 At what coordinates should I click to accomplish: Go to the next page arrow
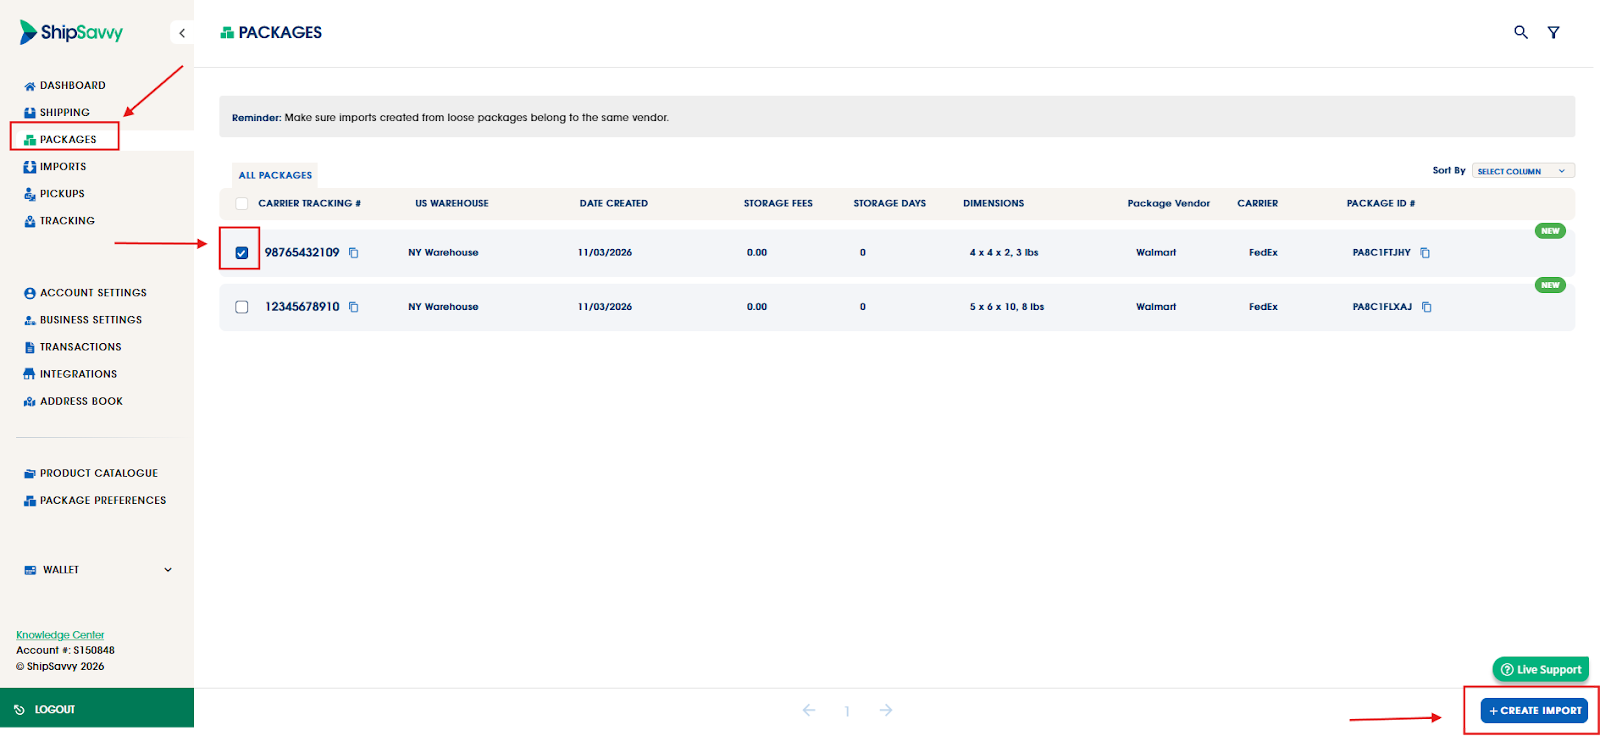pyautogui.click(x=886, y=710)
